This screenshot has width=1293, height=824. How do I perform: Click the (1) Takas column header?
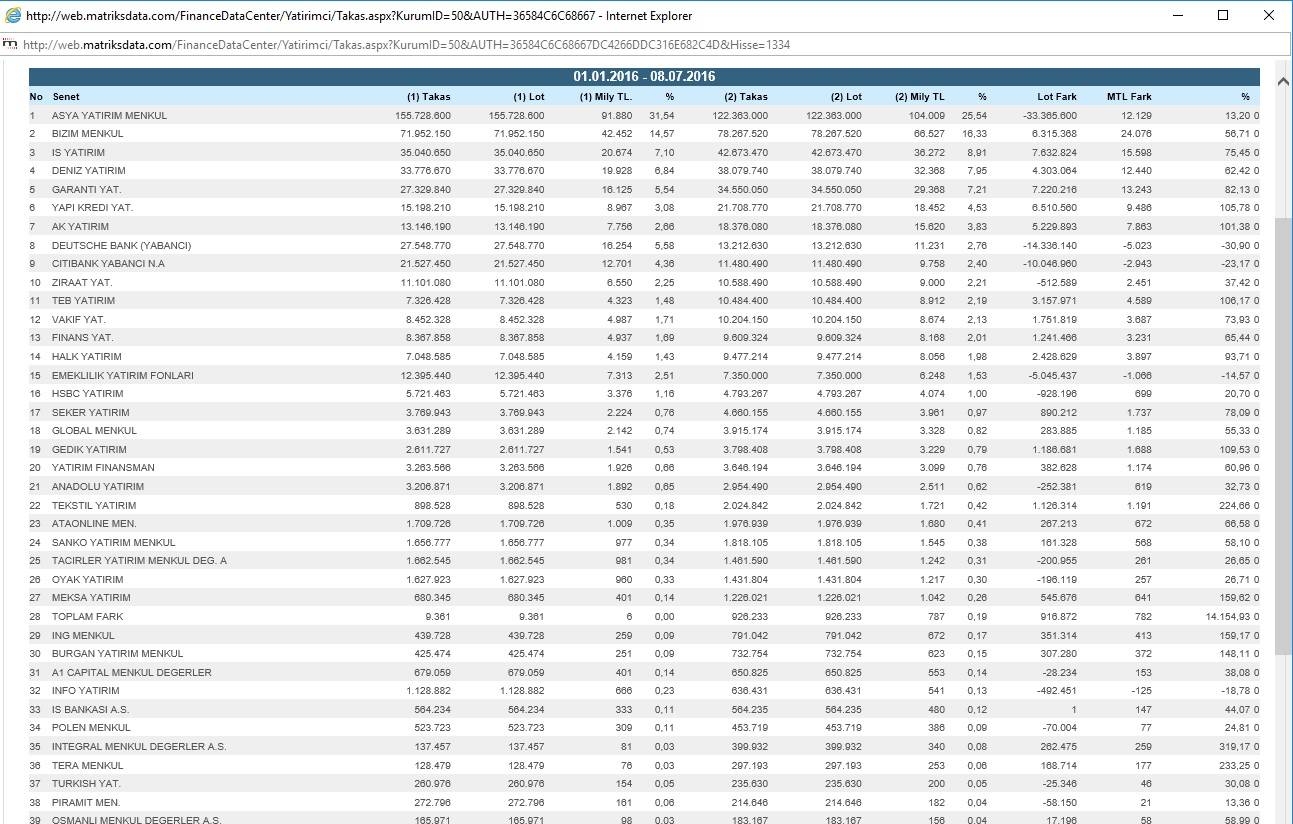click(428, 97)
